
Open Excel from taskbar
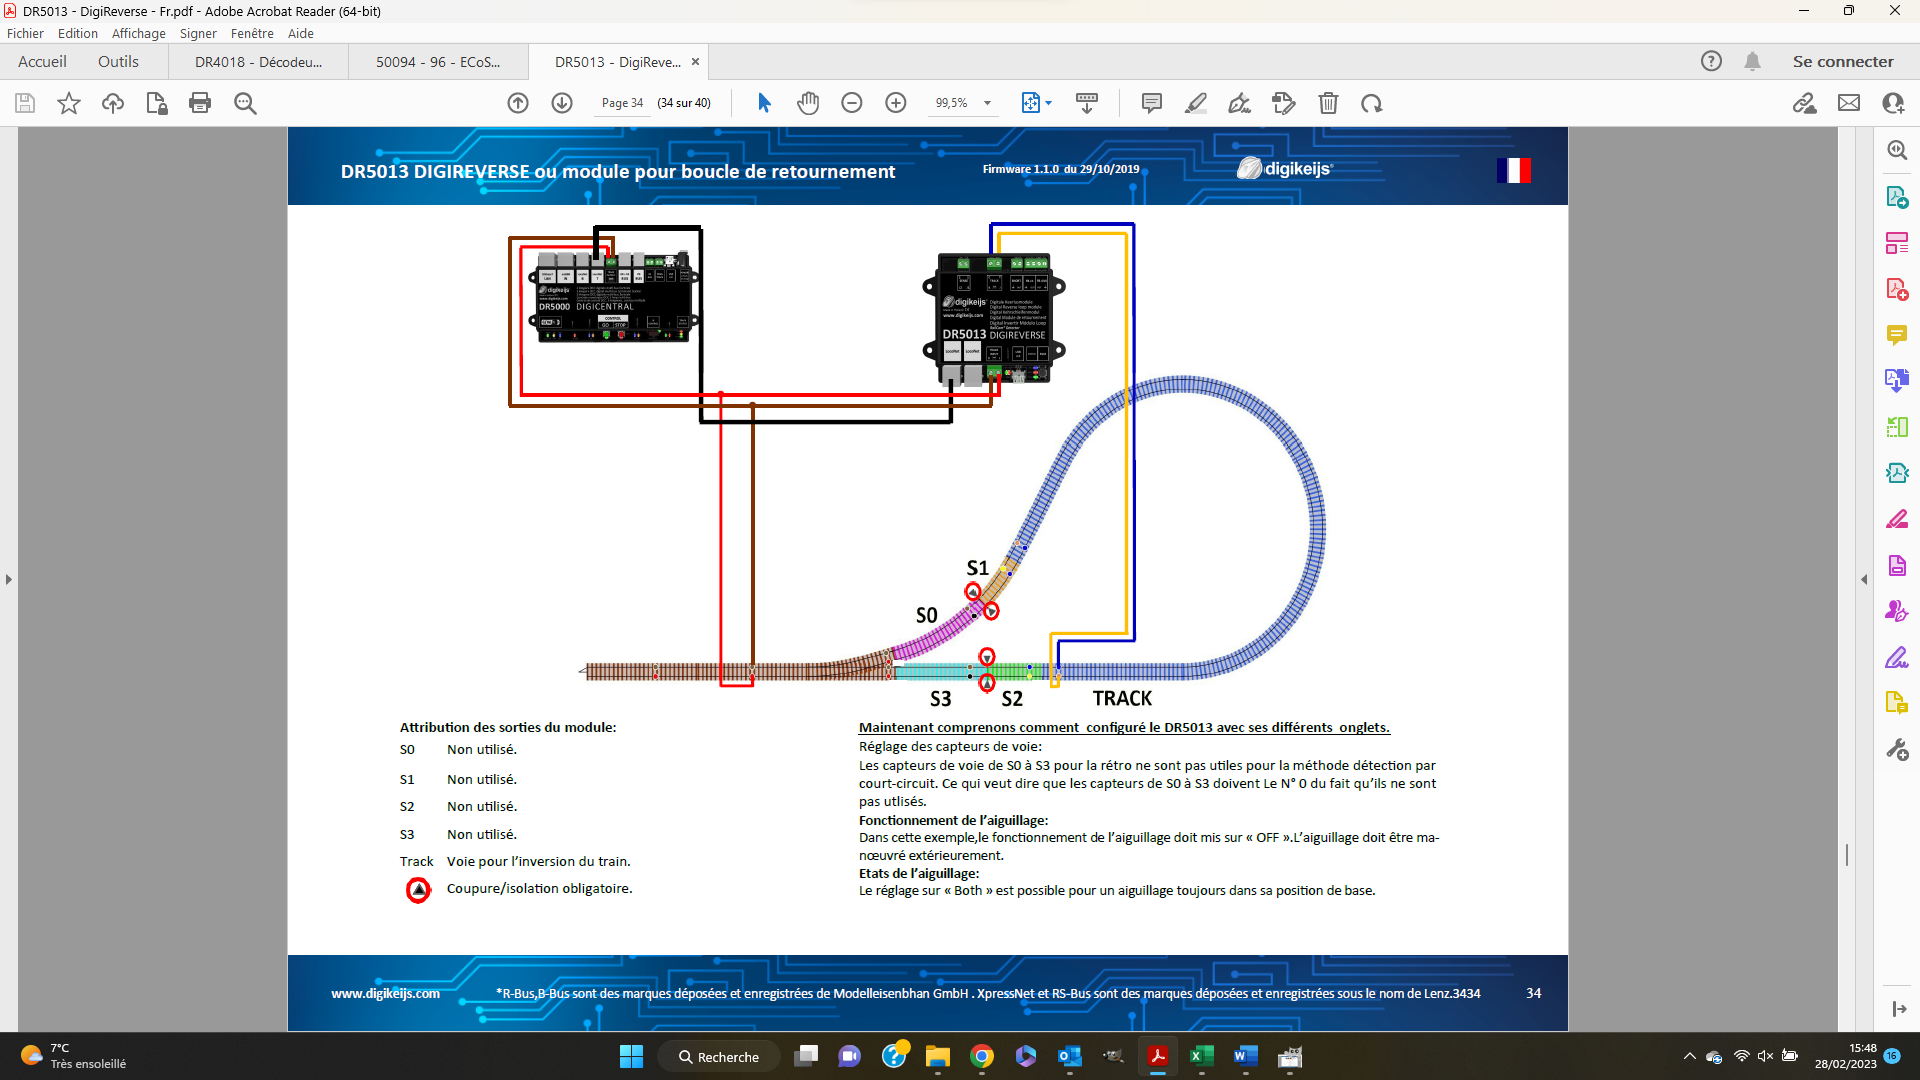point(1201,1056)
